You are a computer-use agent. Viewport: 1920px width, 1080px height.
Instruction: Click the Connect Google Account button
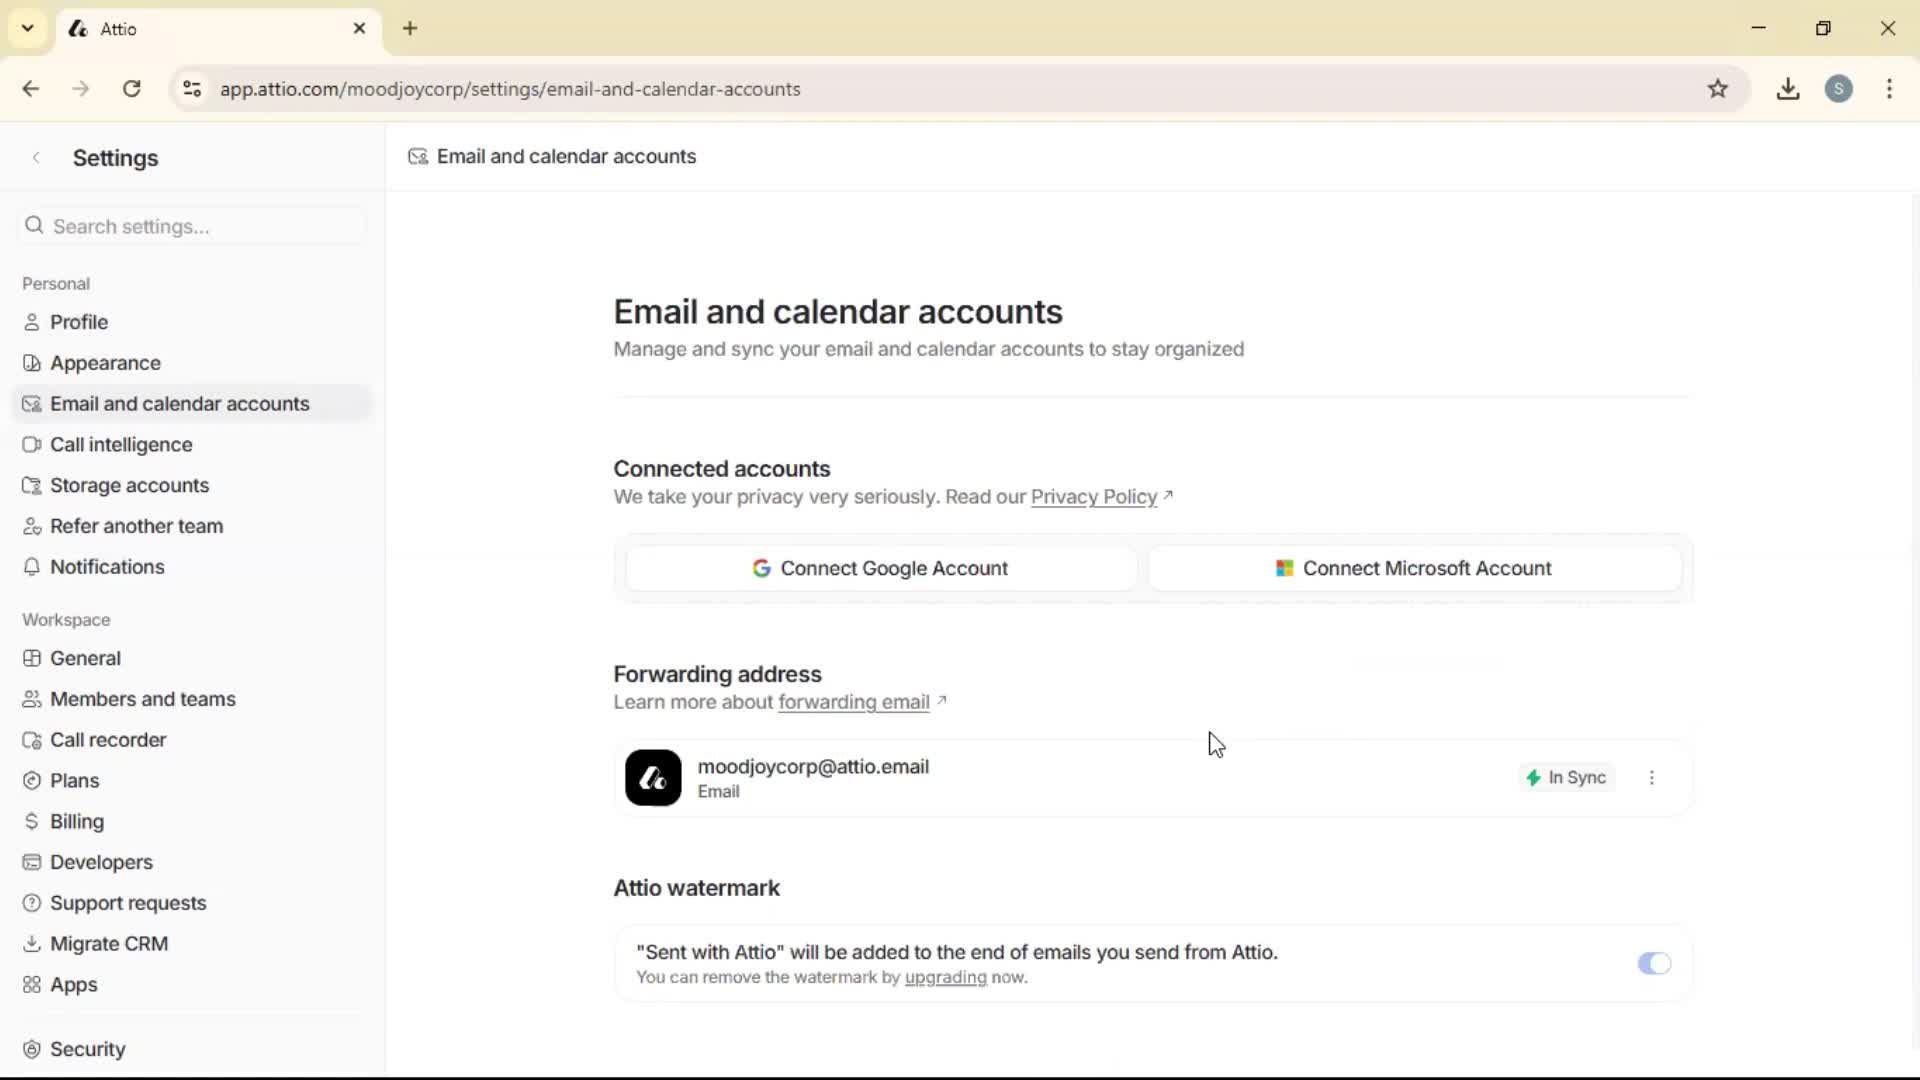tap(878, 568)
